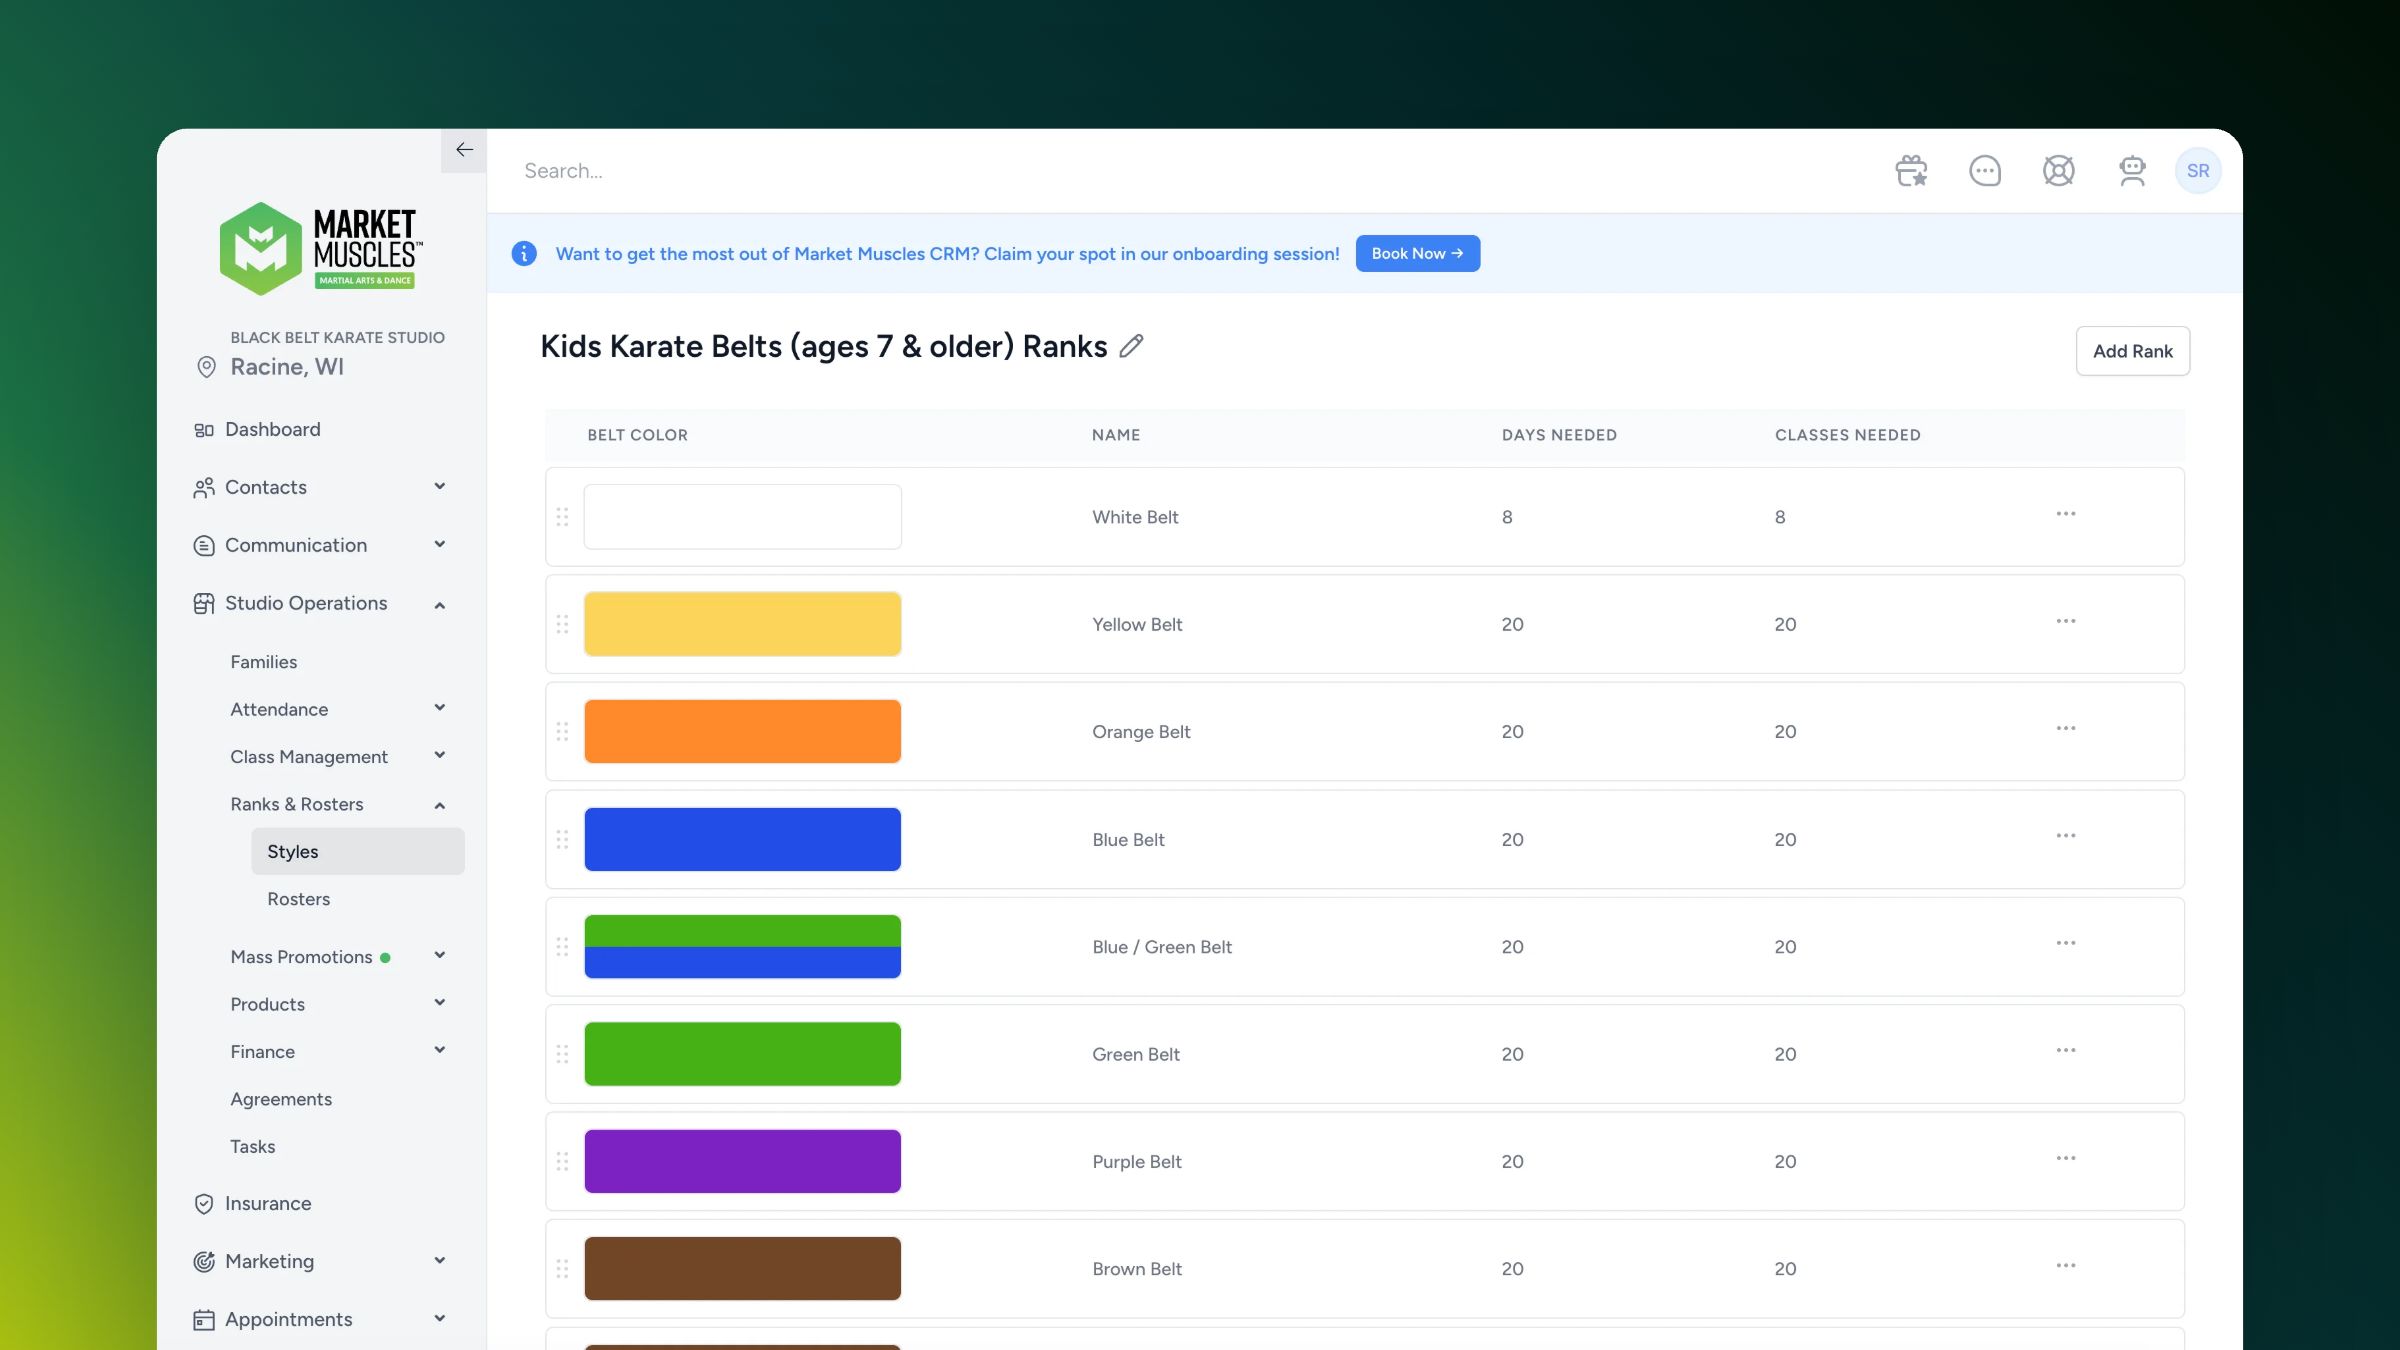Click the Book Now banner button
The image size is (2400, 1350).
click(x=1417, y=254)
